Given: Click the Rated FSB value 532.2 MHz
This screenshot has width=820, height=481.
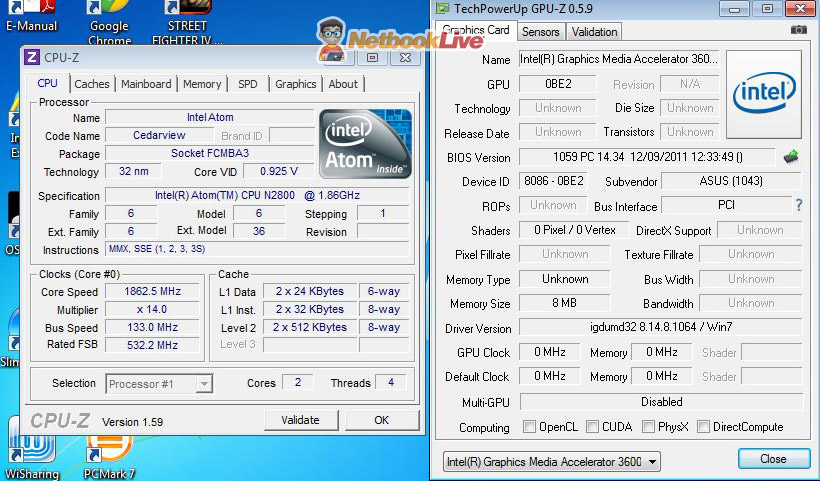Looking at the screenshot, I should coord(152,345).
